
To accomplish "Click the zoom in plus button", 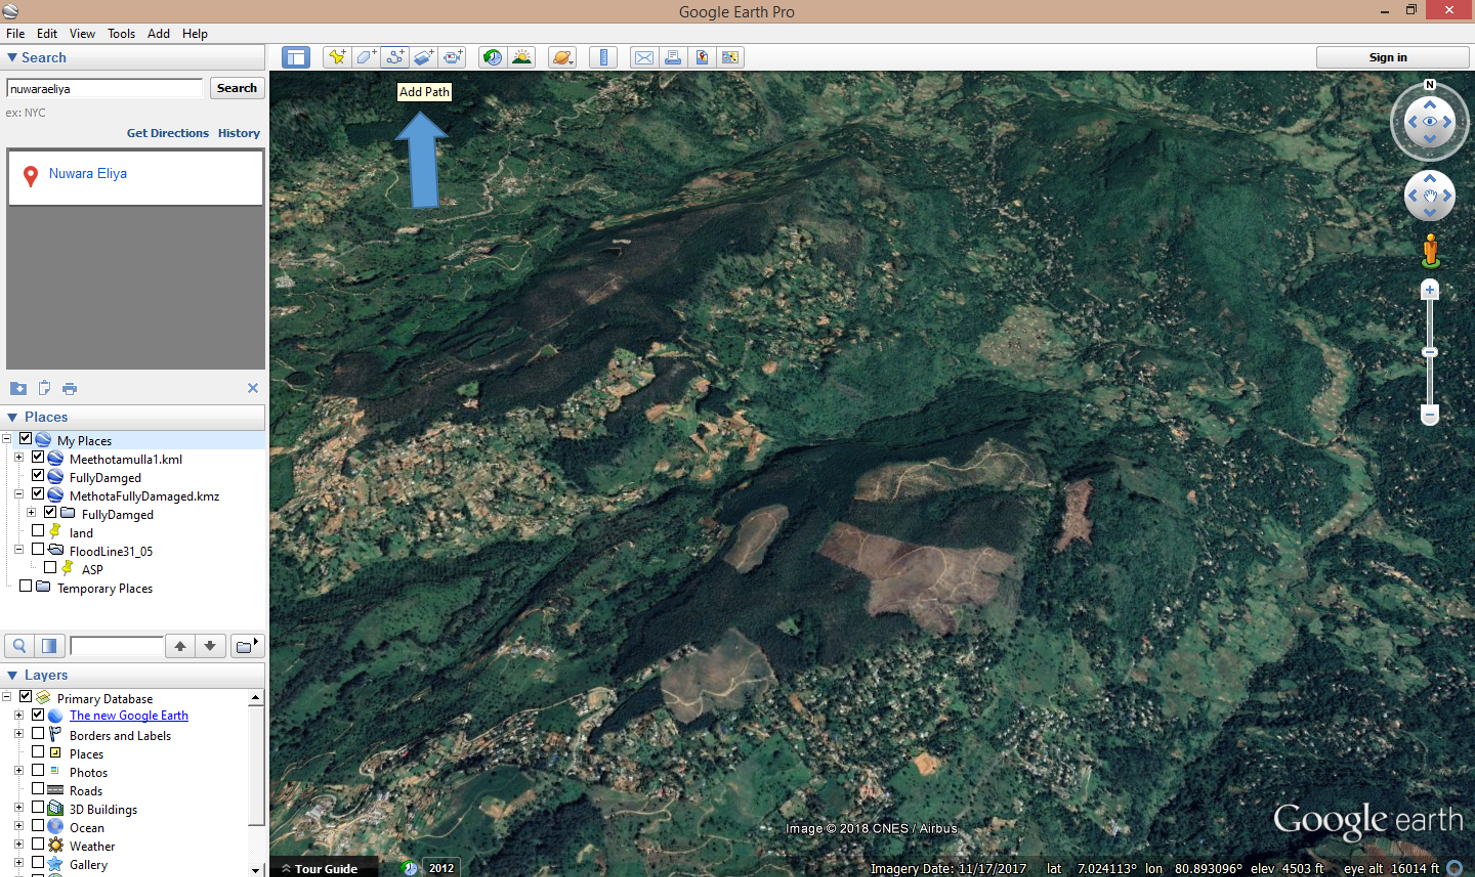I will click(1430, 290).
